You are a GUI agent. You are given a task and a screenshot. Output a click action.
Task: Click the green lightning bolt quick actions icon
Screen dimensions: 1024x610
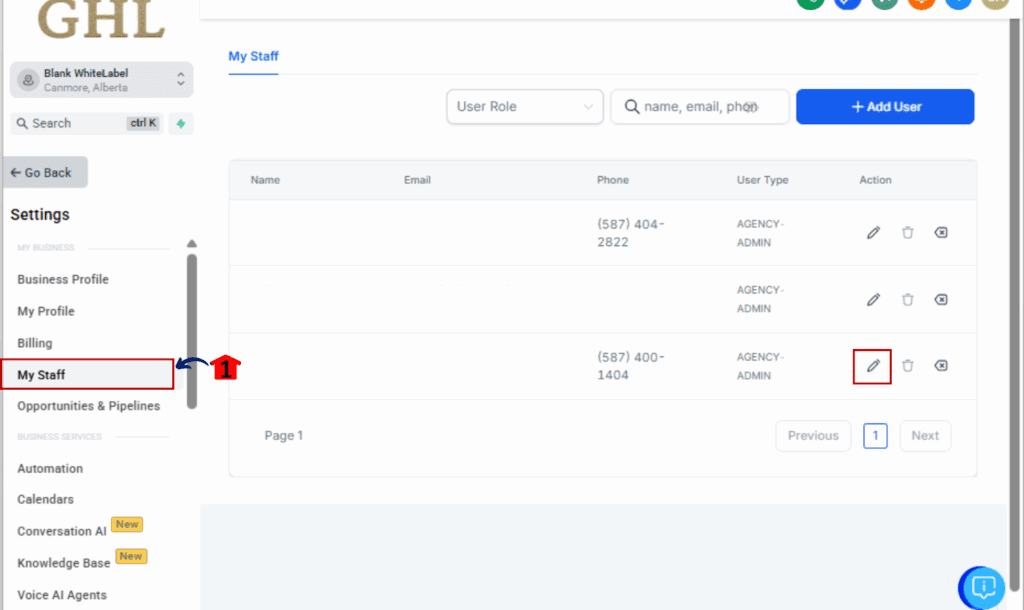[181, 123]
